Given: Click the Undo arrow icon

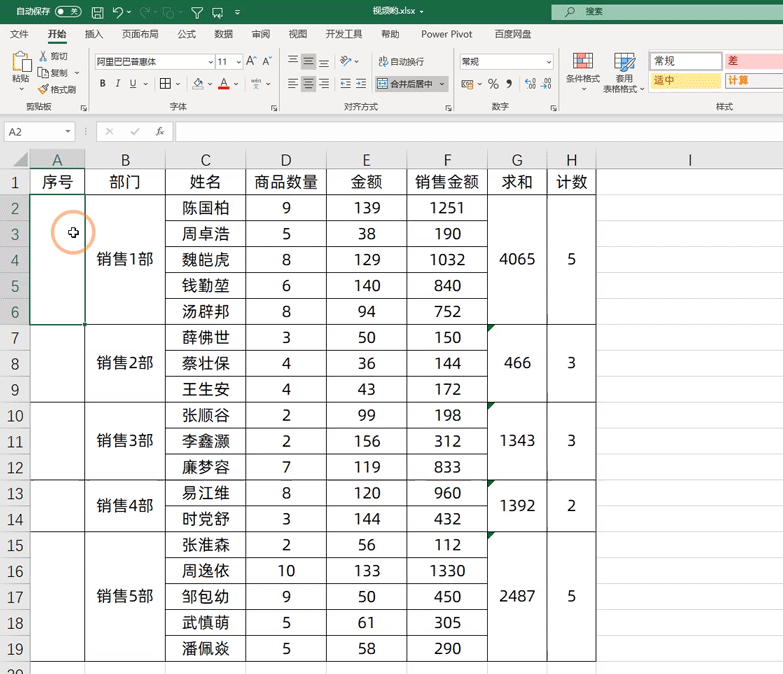Looking at the screenshot, I should tap(118, 12).
